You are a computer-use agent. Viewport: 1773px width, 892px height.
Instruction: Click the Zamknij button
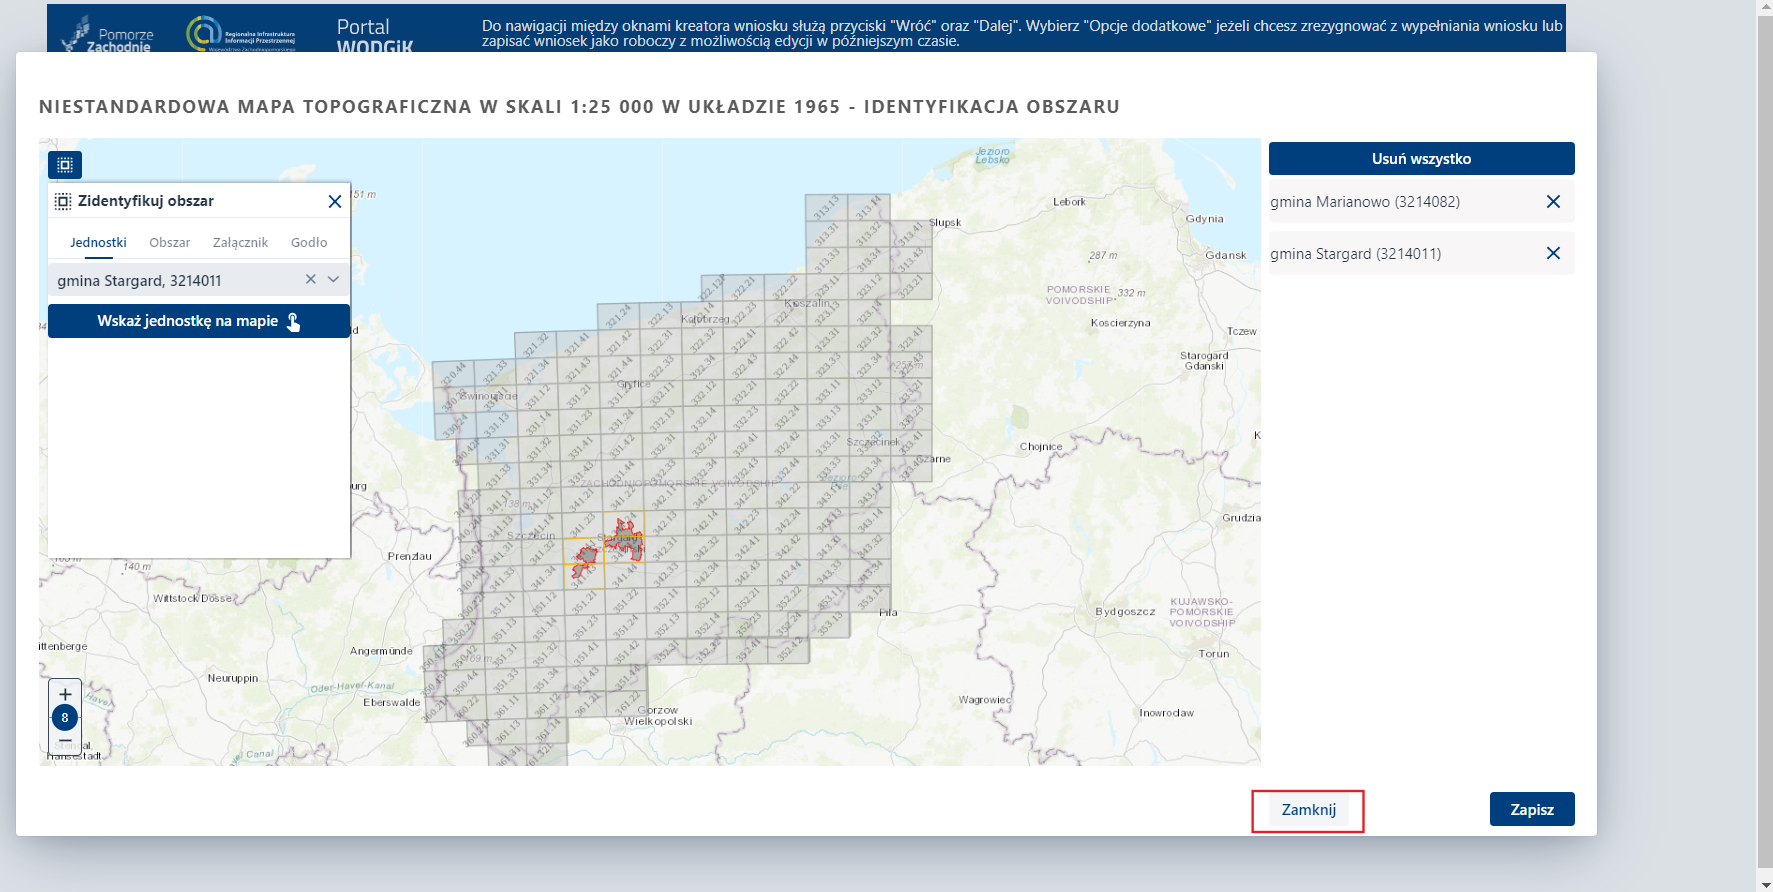pyautogui.click(x=1308, y=810)
